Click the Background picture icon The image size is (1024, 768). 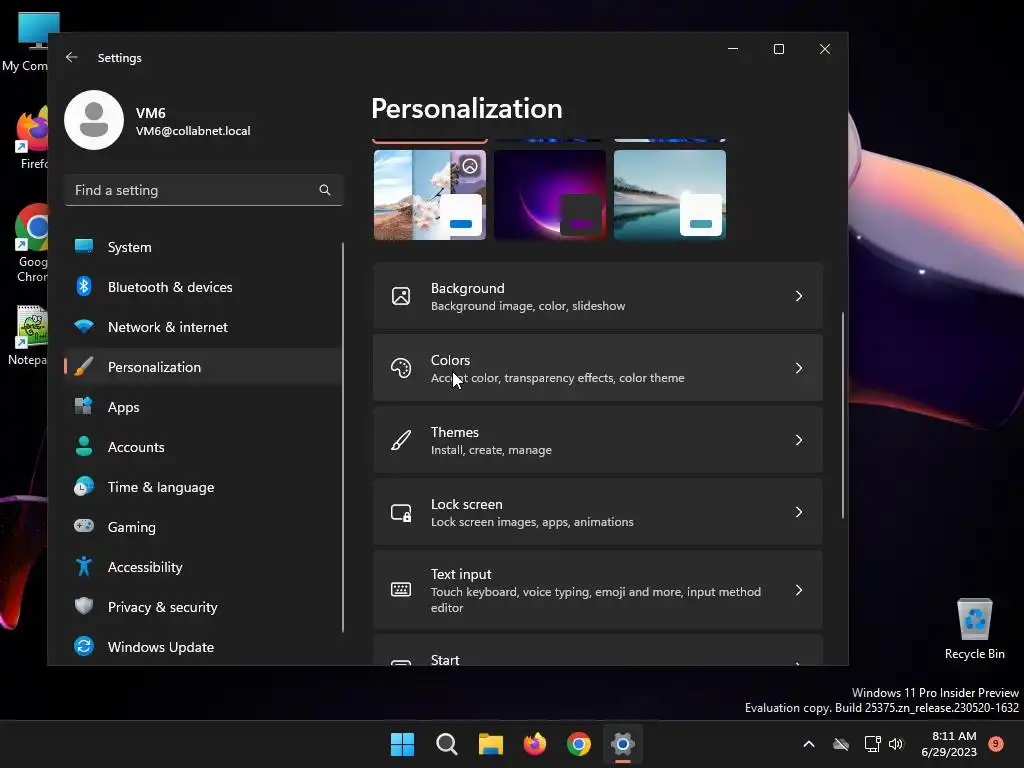point(401,296)
